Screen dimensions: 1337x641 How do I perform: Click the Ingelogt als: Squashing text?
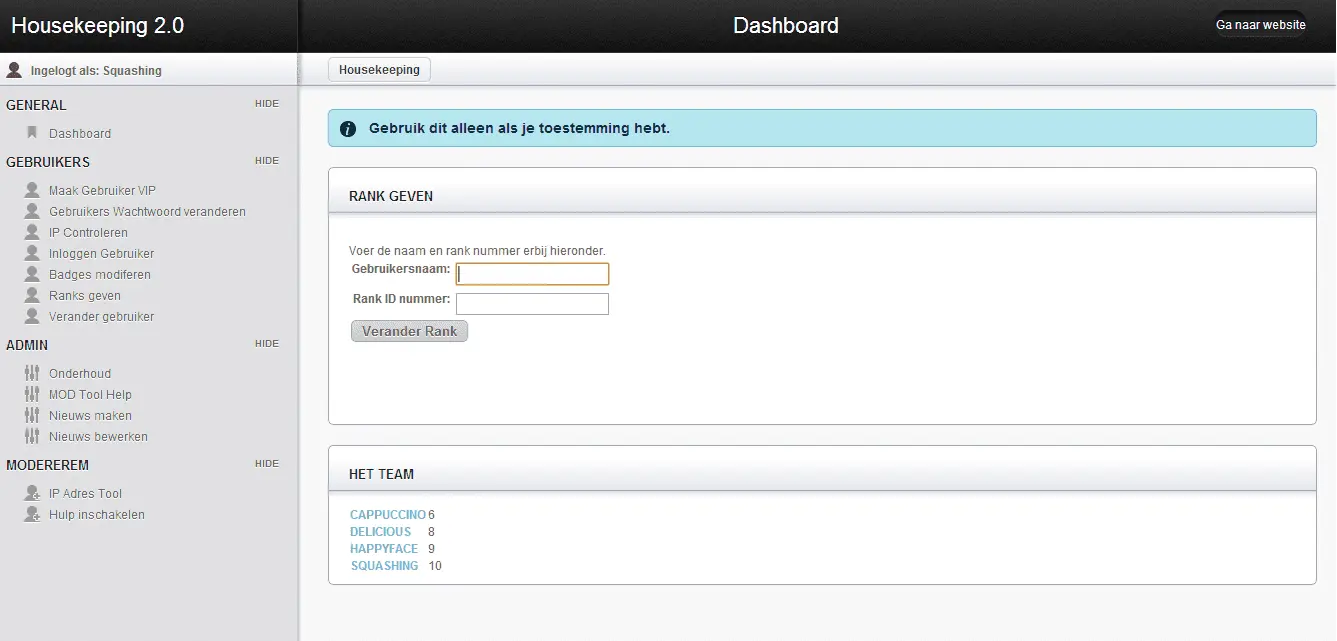pyautogui.click(x=96, y=71)
